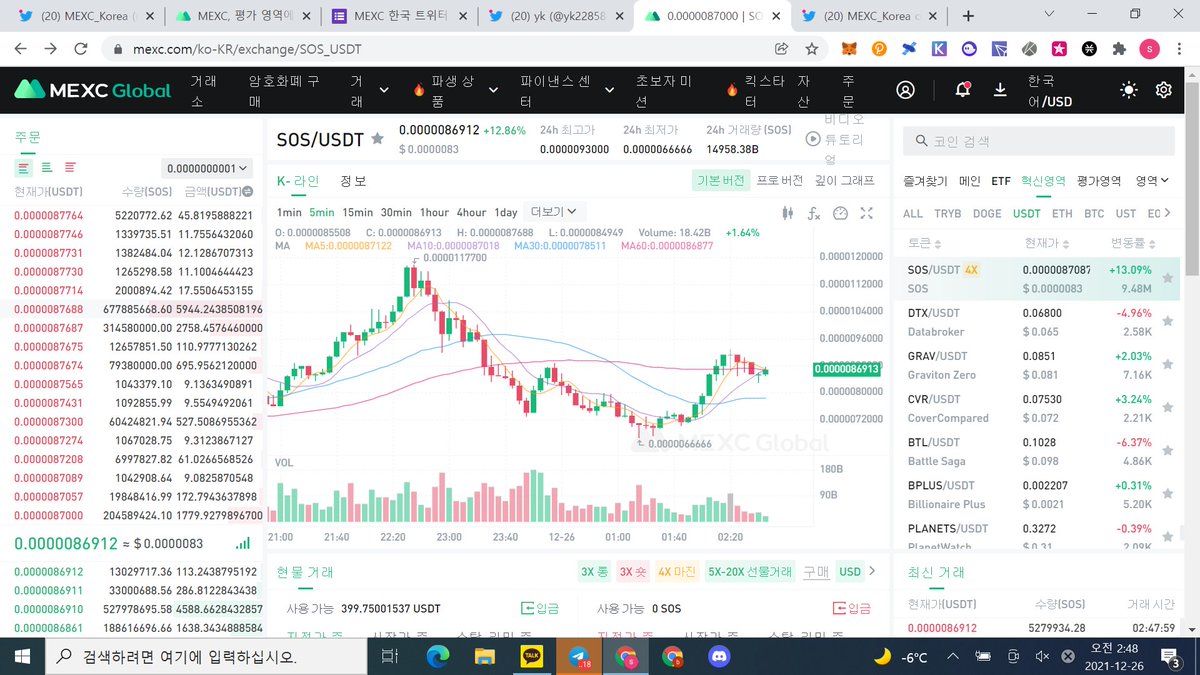The width and height of the screenshot is (1200, 675).
Task: Expand trade type arrow next to USD
Action: tap(871, 571)
